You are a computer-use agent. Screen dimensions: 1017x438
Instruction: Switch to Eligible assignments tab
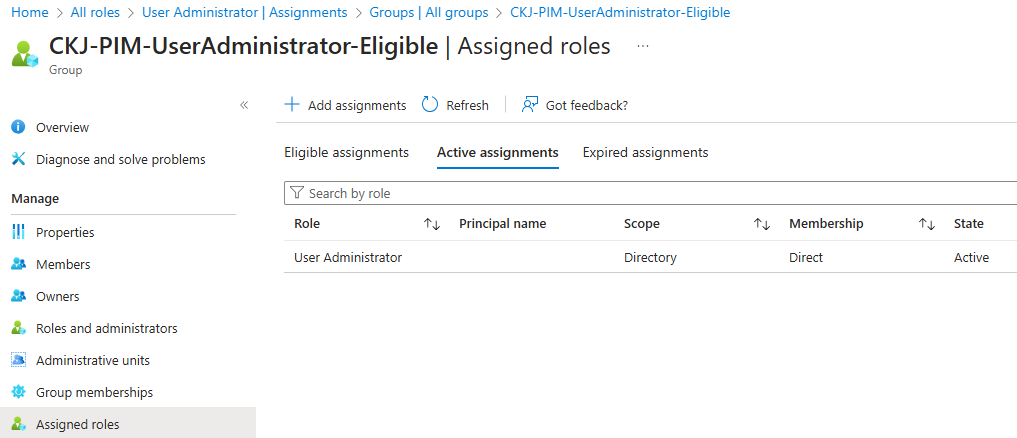click(x=346, y=153)
